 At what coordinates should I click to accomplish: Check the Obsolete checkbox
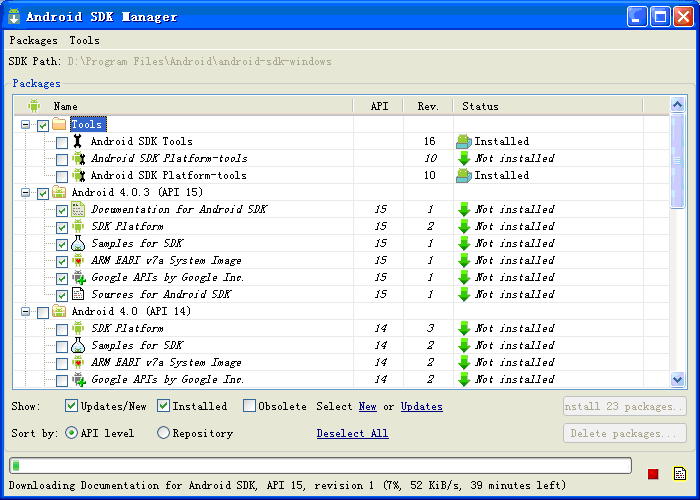[249, 406]
